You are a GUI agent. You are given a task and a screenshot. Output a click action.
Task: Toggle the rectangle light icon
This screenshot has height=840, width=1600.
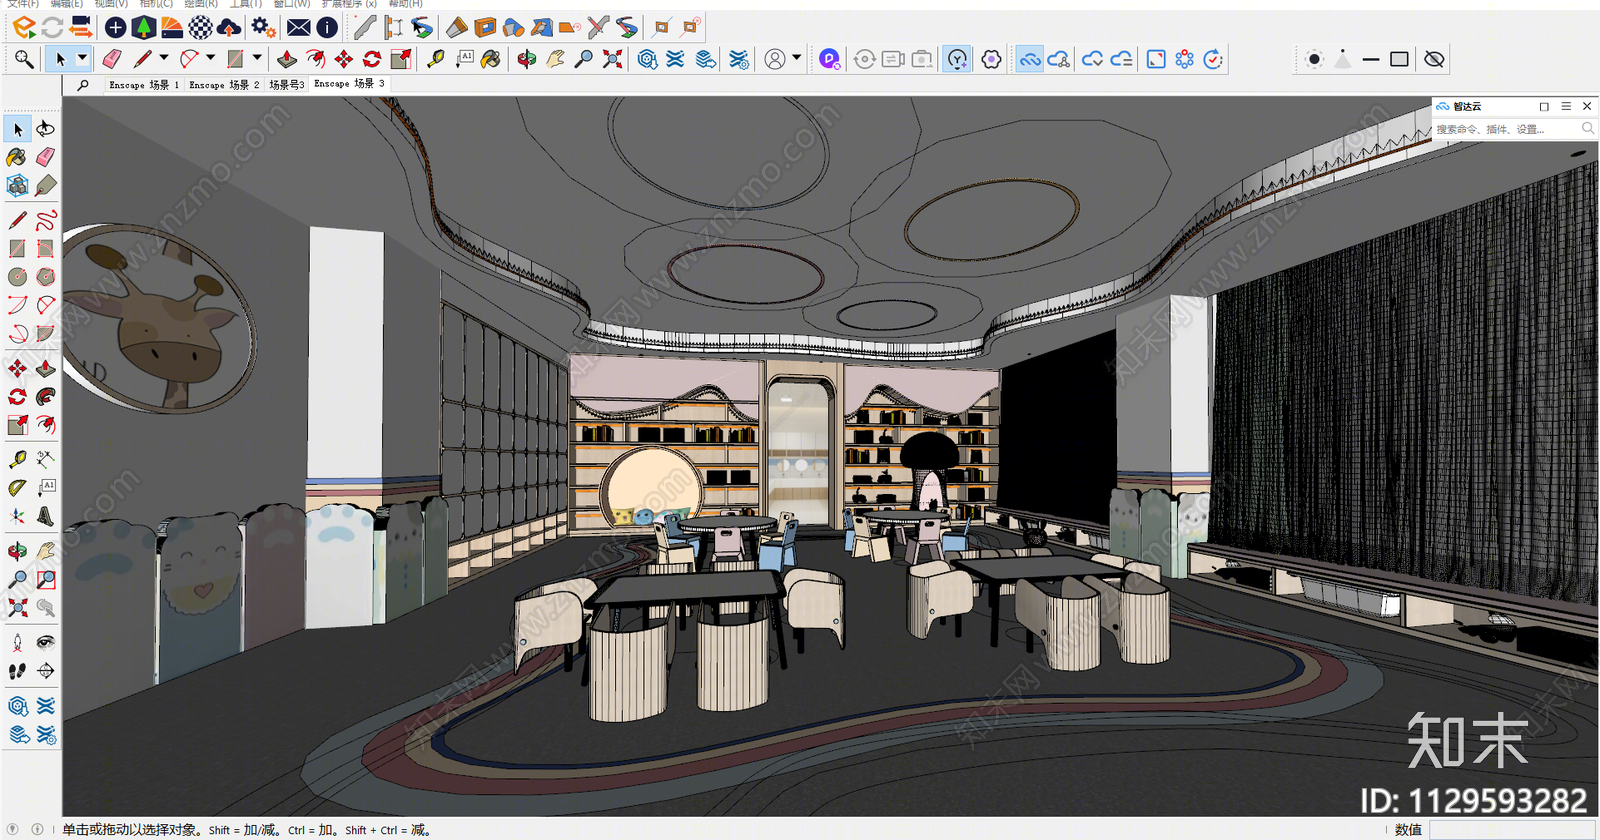pos(1399,59)
